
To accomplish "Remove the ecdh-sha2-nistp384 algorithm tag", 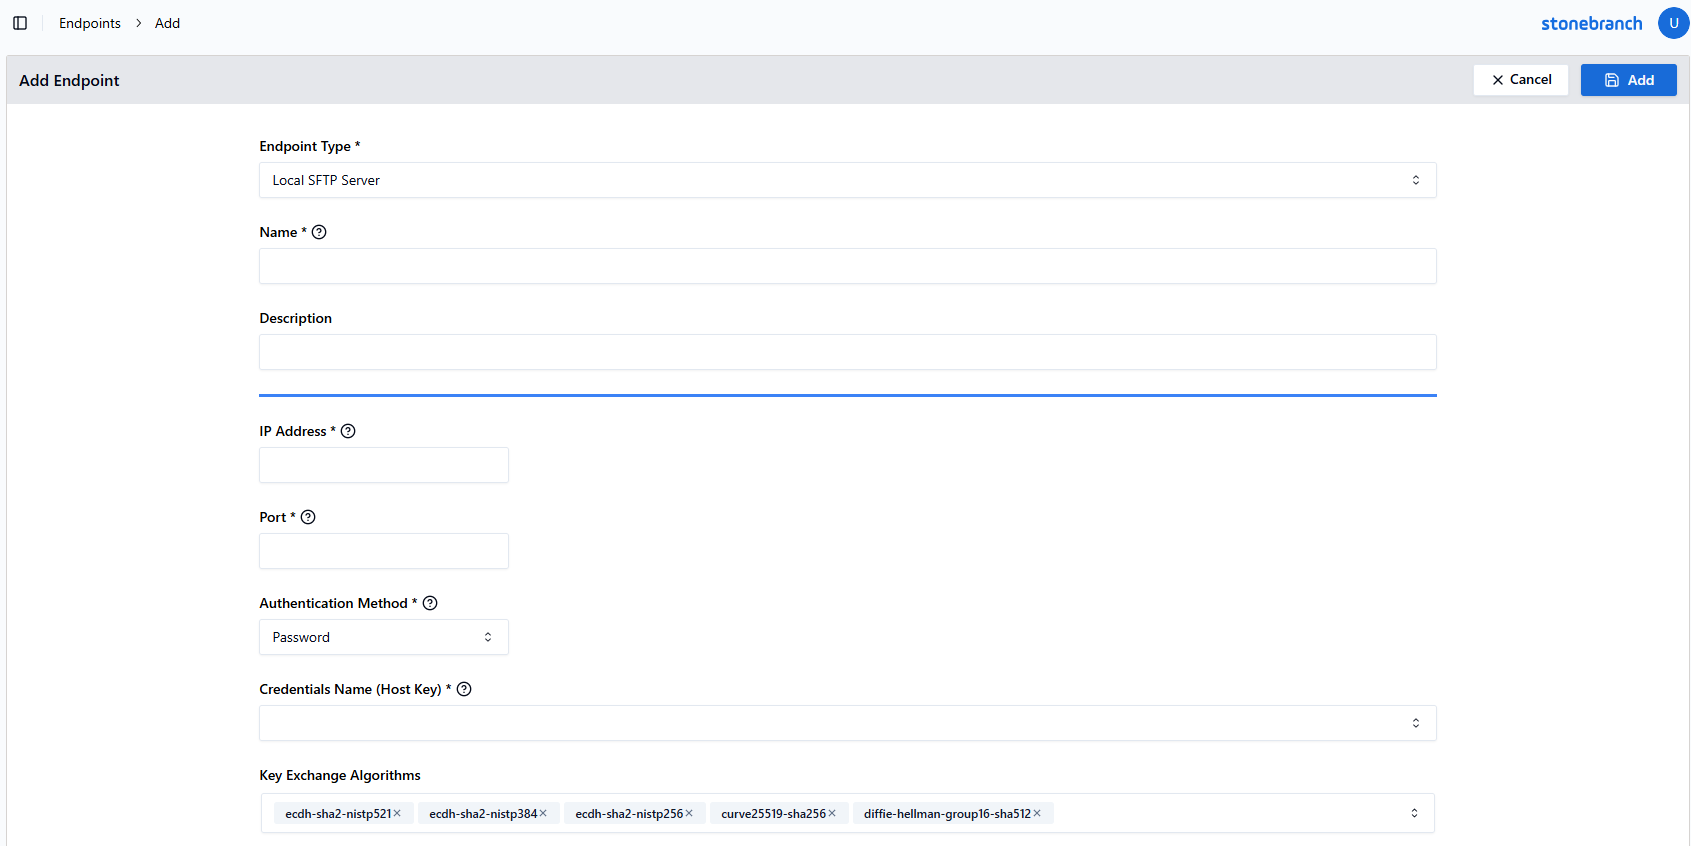I will 543,814.
